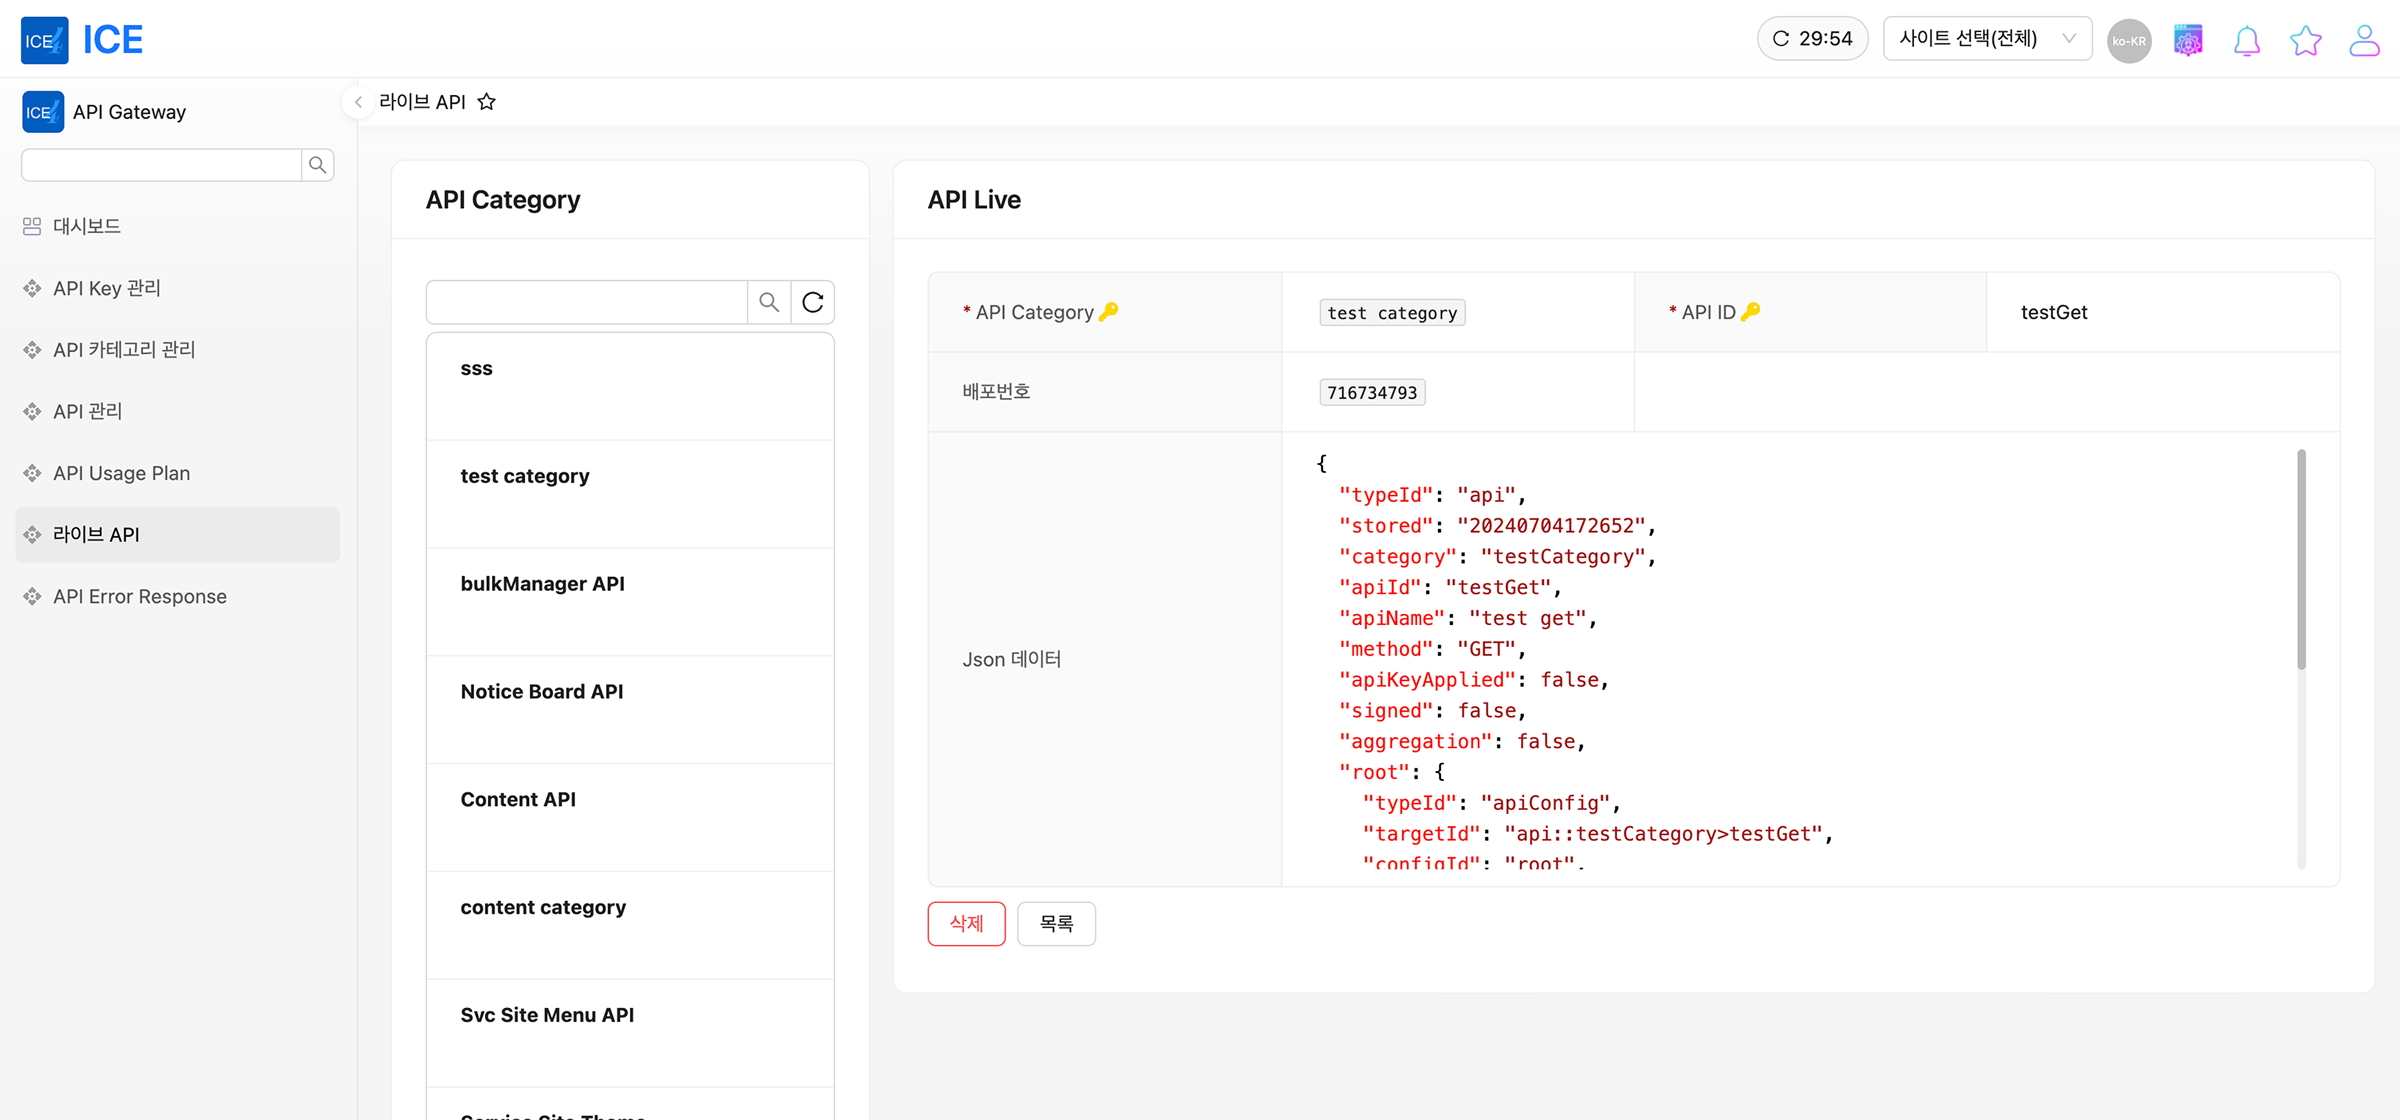Screen dimensions: 2400x1120
Task: Click the sidebar menu search icon
Action: click(x=317, y=165)
